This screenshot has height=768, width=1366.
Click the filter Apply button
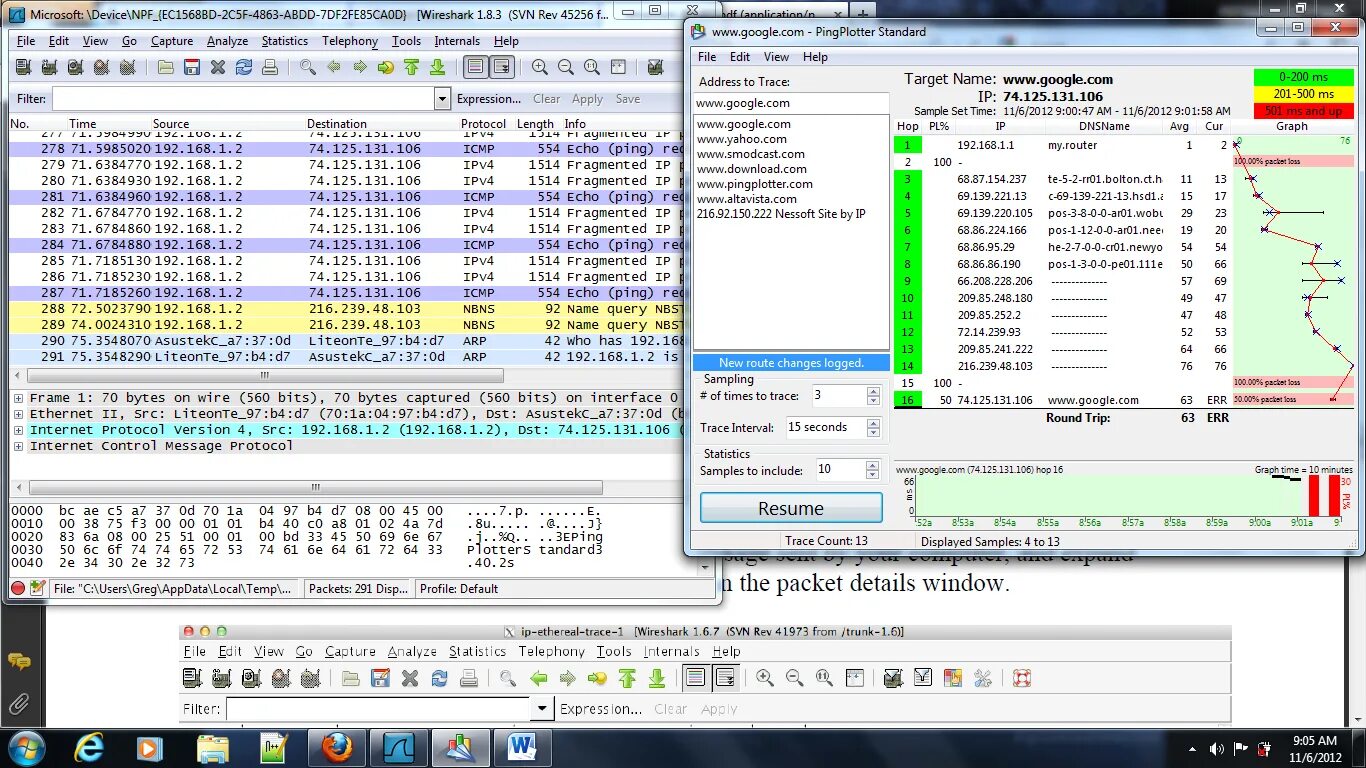coord(587,99)
